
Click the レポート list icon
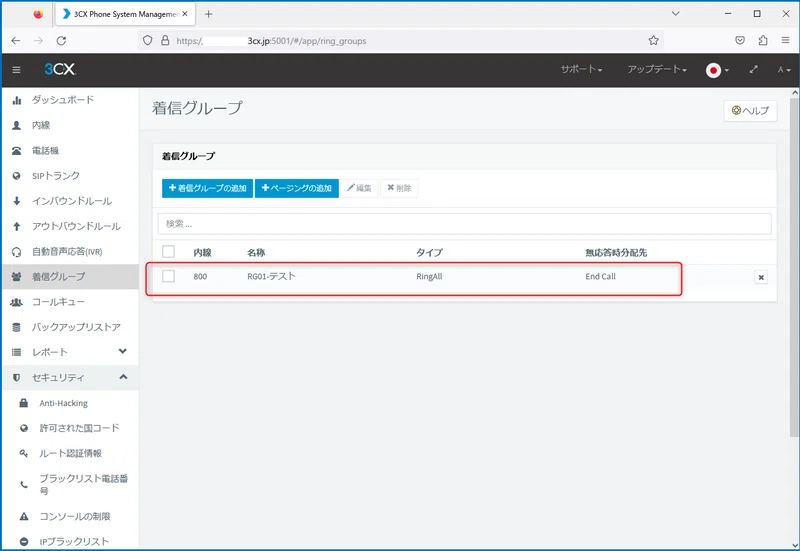16,352
